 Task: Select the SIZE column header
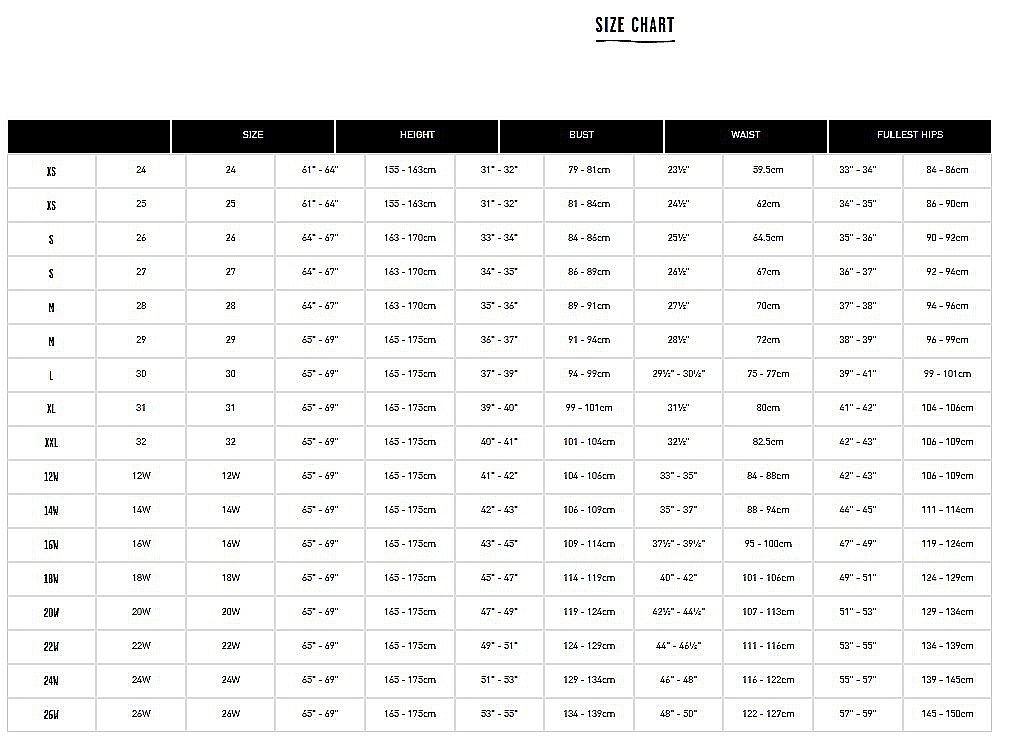(253, 135)
